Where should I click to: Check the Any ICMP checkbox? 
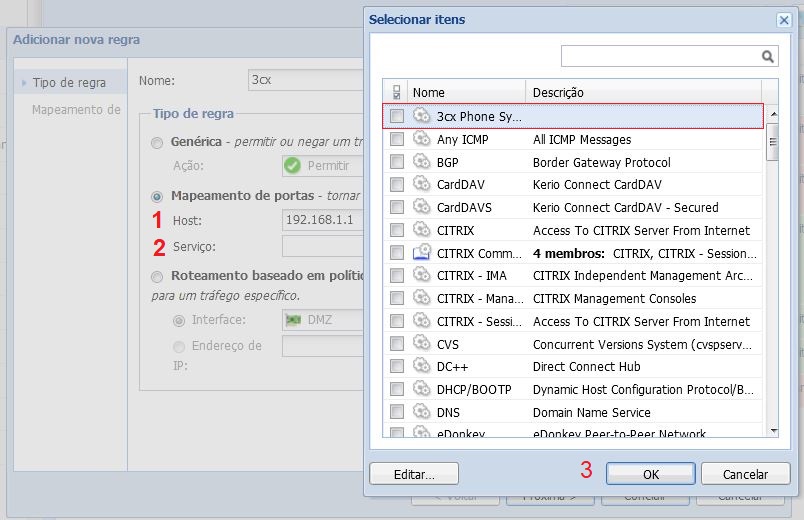tap(396, 139)
